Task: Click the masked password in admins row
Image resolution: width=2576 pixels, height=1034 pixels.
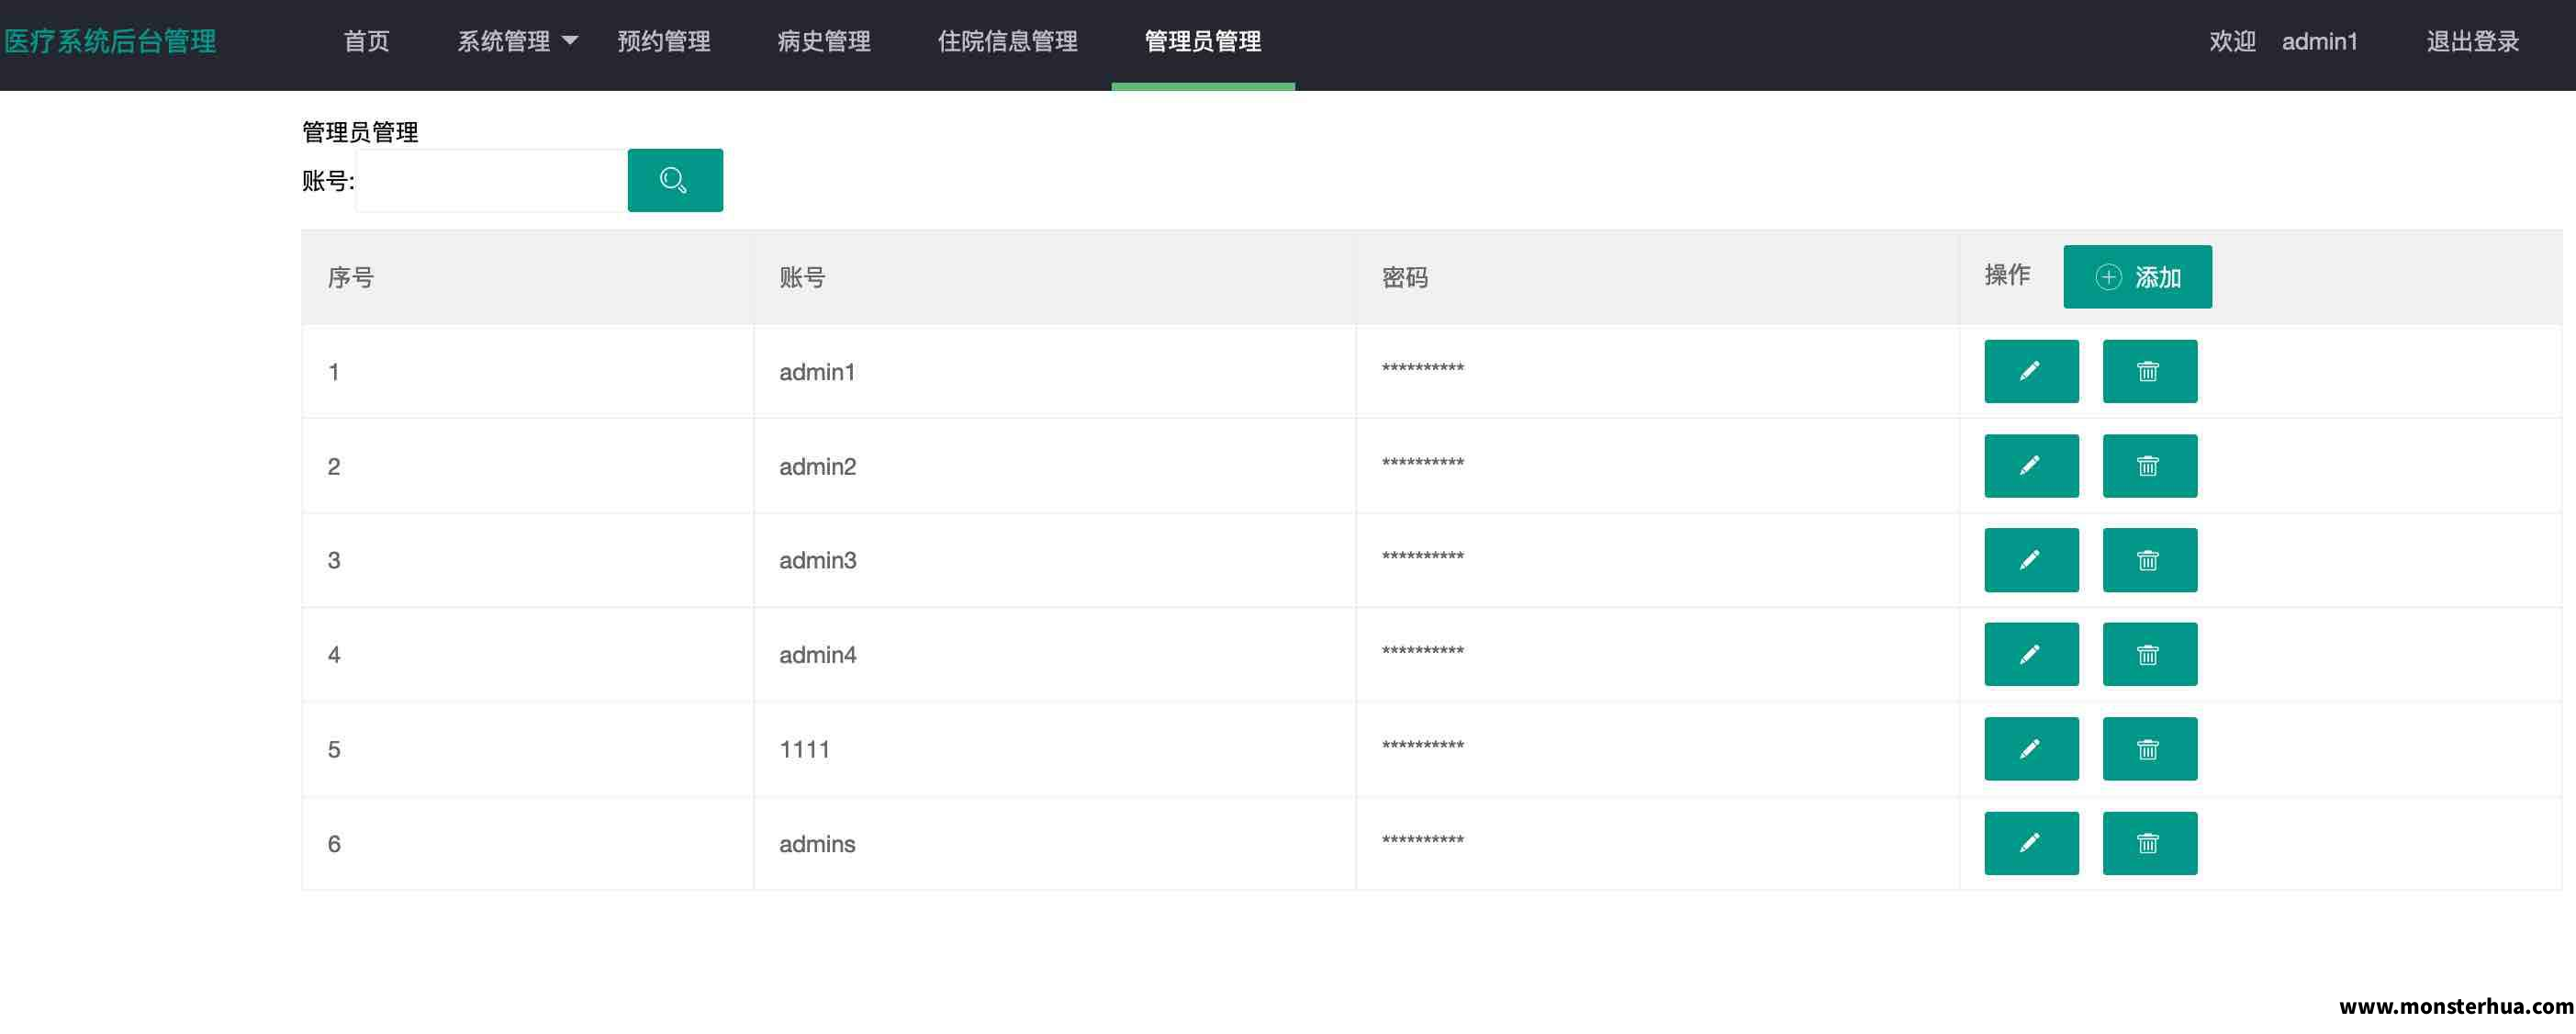Action: click(1422, 840)
